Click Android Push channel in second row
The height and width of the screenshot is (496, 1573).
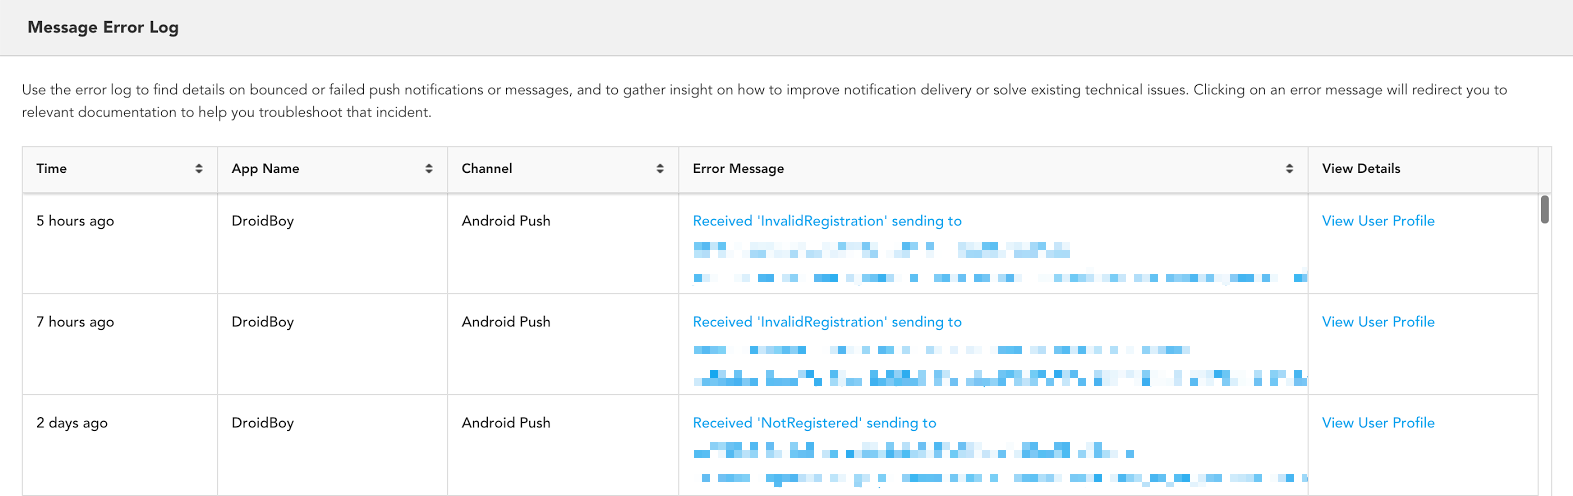pyautogui.click(x=506, y=322)
